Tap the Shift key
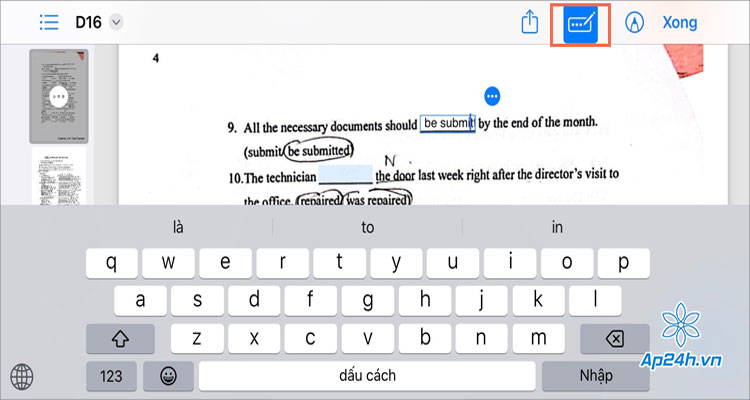The image size is (750, 400). click(120, 339)
